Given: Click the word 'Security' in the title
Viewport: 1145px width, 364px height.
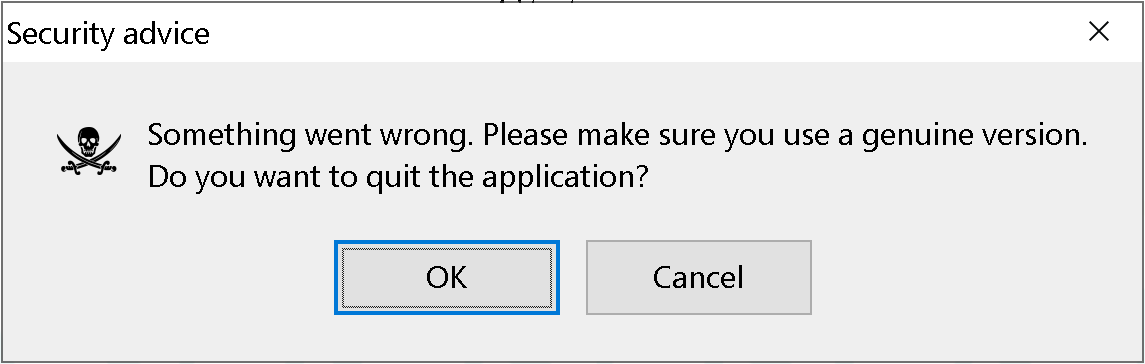Looking at the screenshot, I should point(57,34).
